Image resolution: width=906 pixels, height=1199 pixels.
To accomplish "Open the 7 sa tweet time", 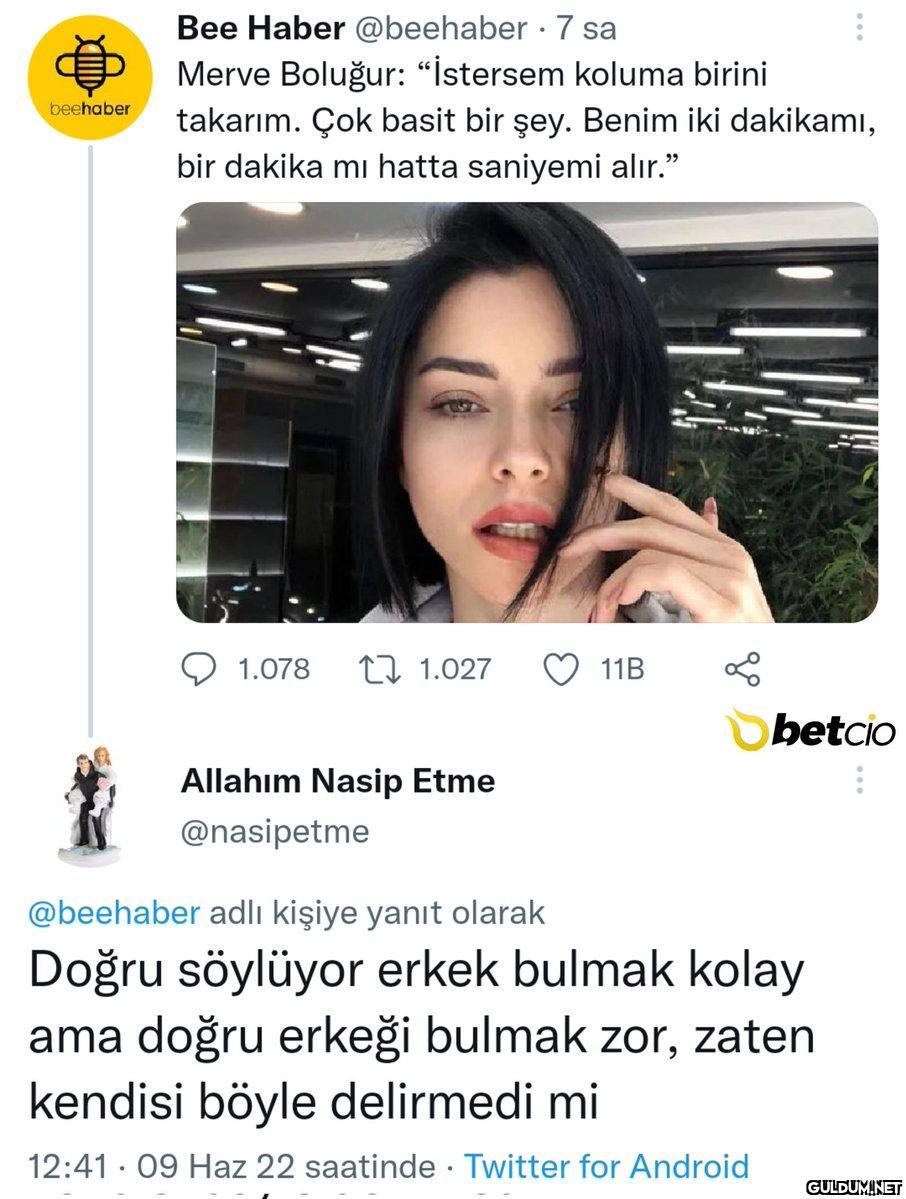I will point(586,28).
